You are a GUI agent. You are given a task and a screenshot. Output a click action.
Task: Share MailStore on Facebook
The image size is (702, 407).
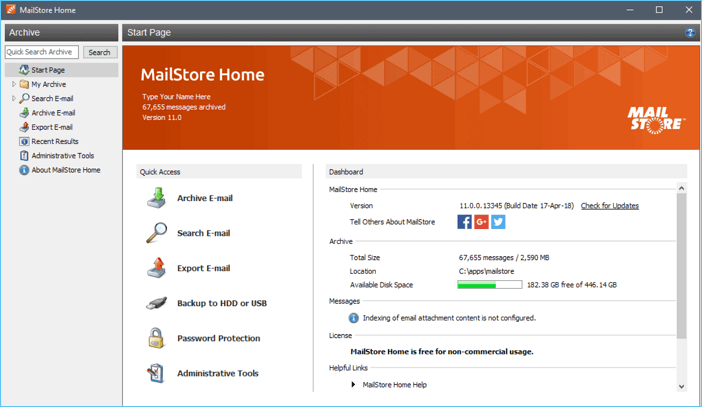(x=464, y=222)
